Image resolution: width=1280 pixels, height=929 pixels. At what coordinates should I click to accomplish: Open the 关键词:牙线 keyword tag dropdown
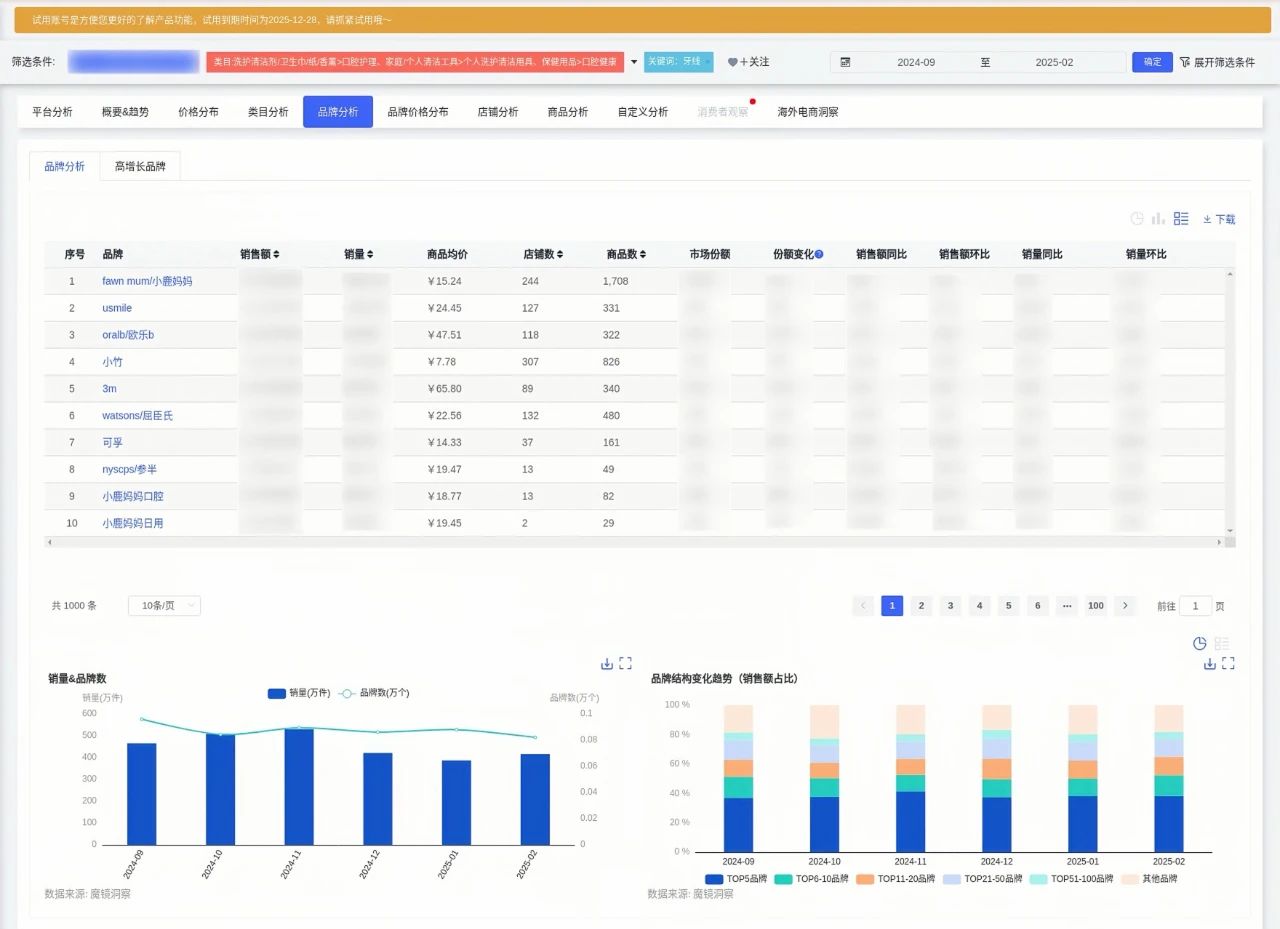[x=678, y=62]
